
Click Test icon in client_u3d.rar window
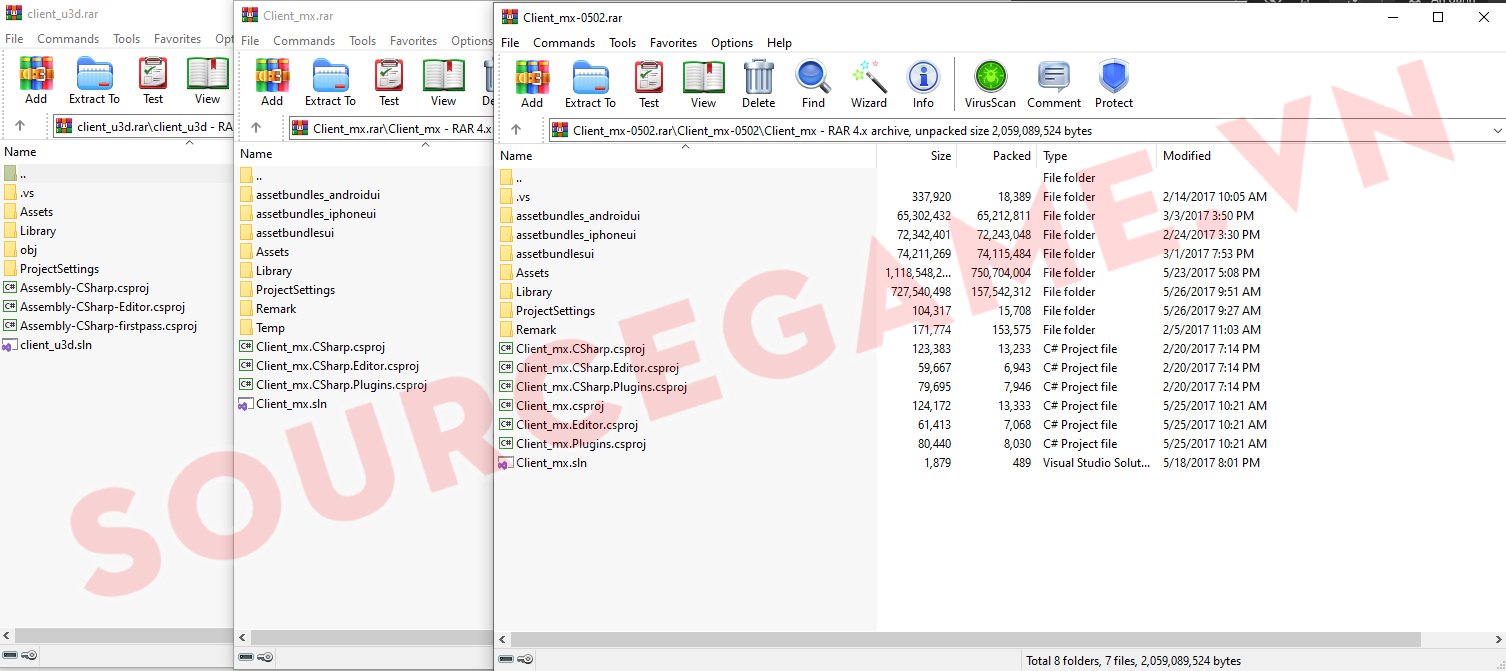[x=153, y=80]
